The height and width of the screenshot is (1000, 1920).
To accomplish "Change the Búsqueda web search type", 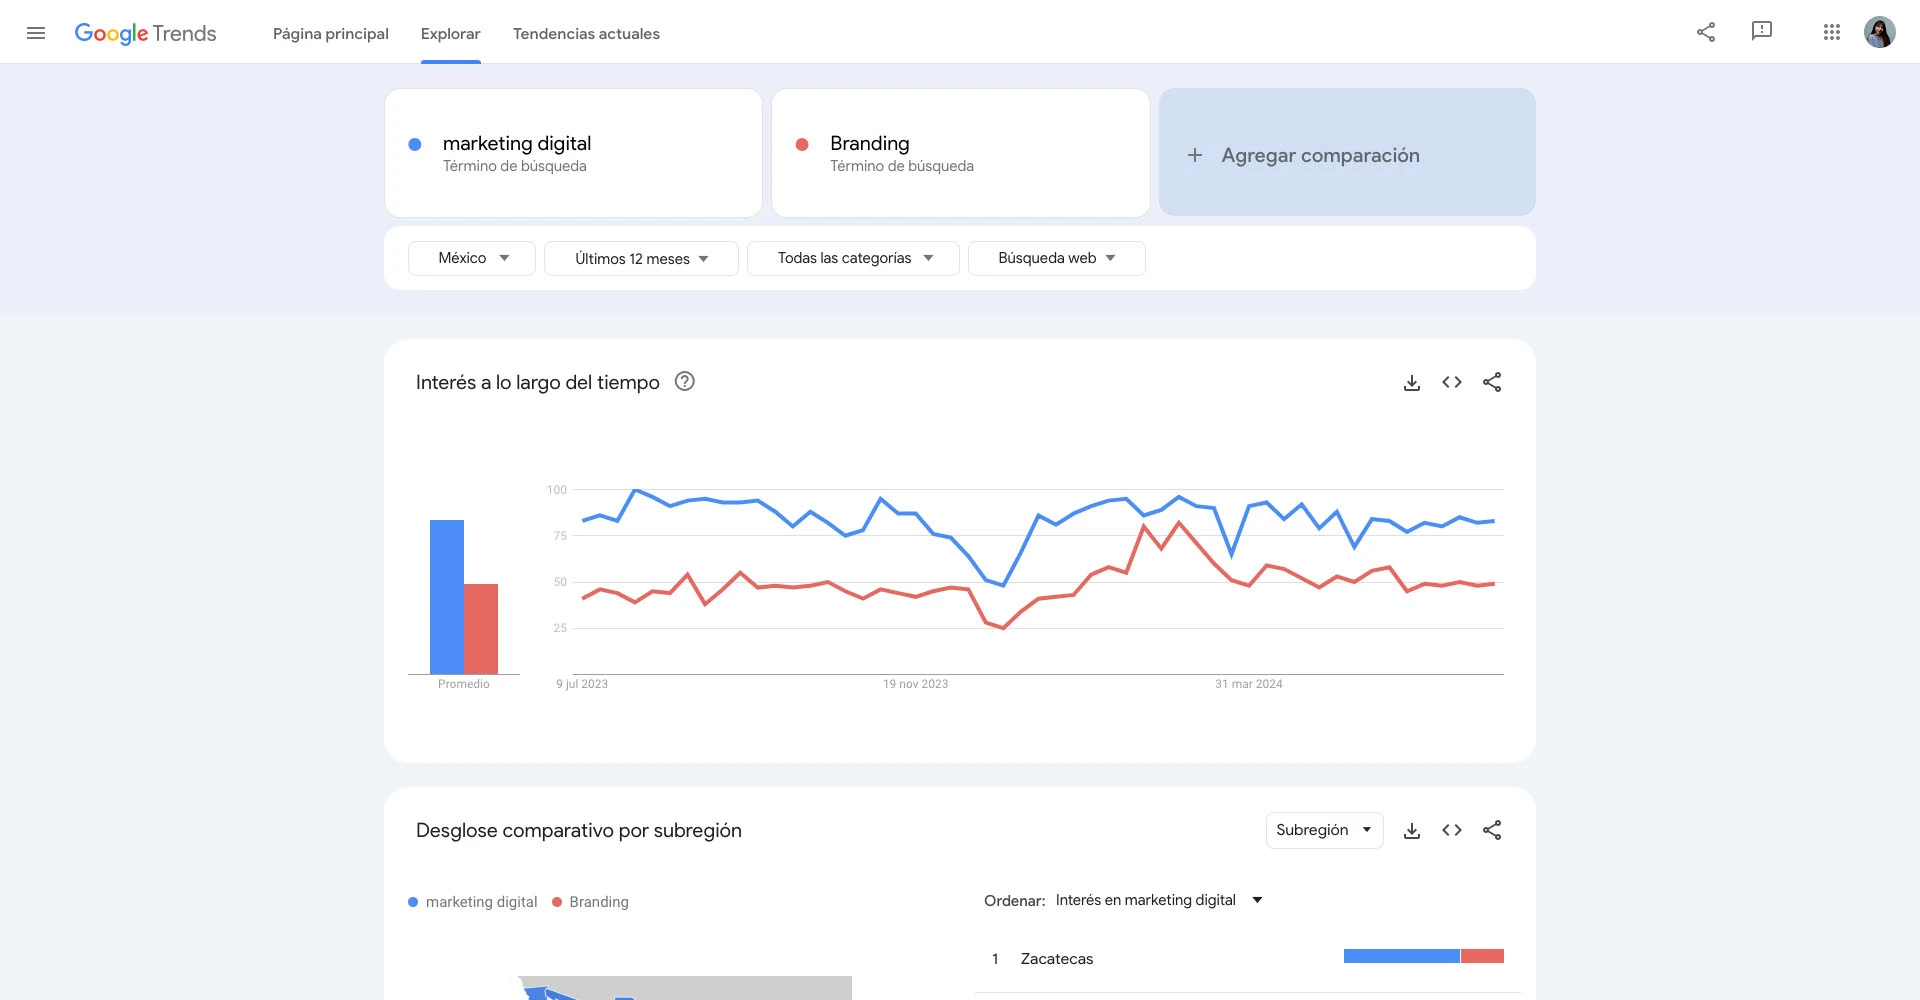I will [x=1057, y=258].
